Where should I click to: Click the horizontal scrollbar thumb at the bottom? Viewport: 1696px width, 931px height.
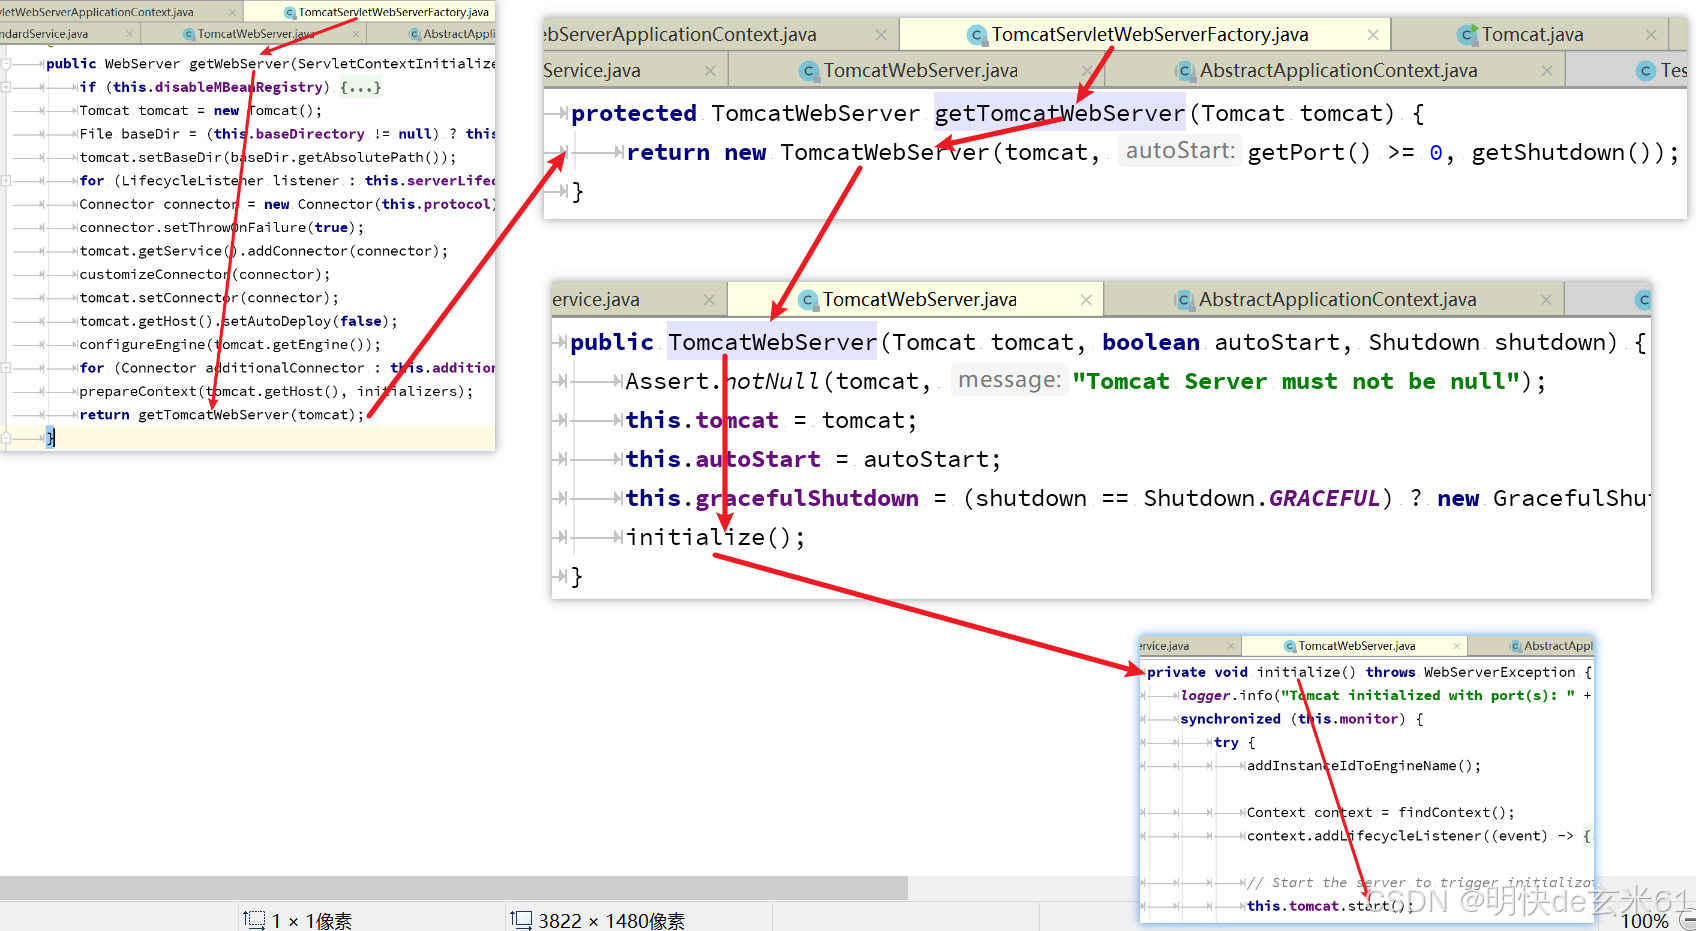pos(454,888)
